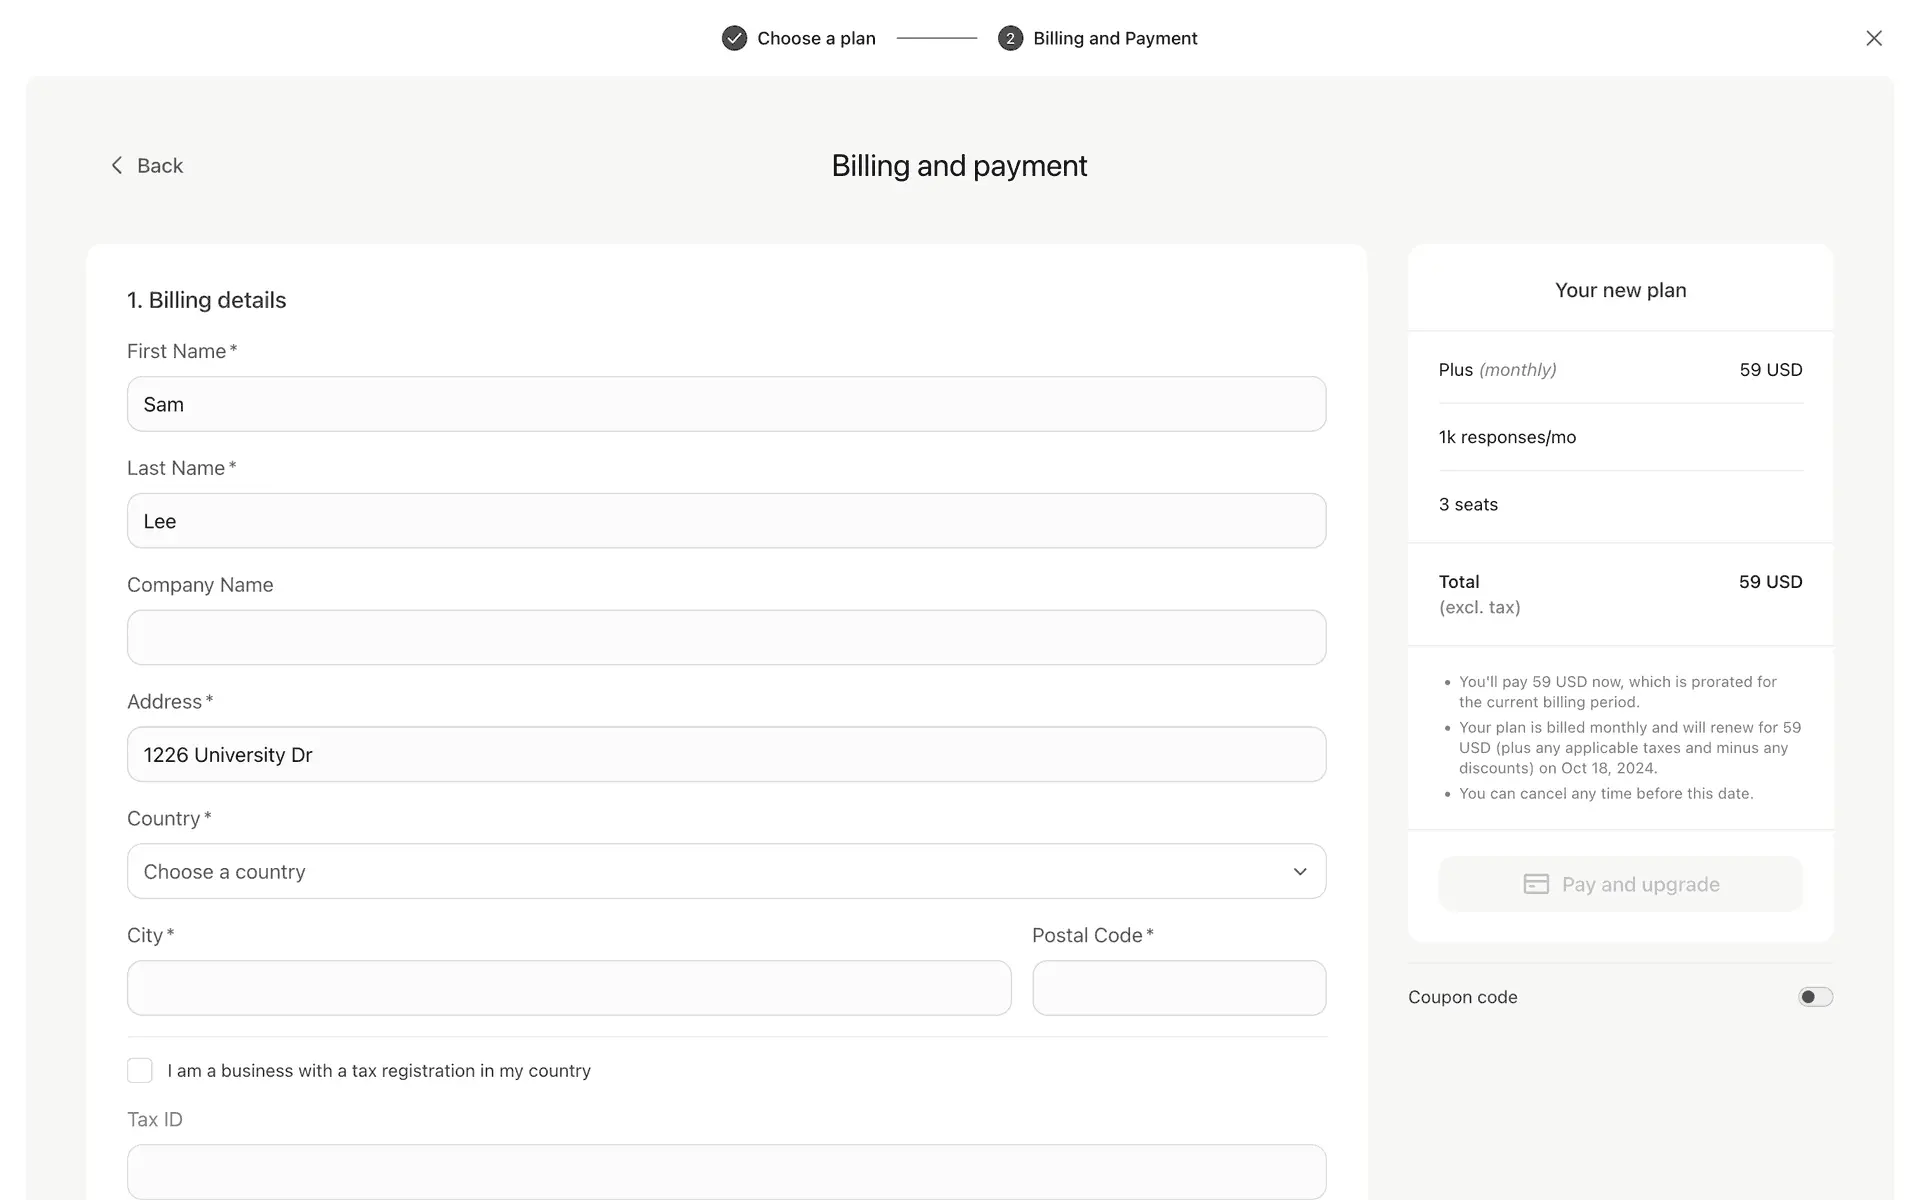The height and width of the screenshot is (1200, 1920).
Task: Click the credit card icon on Pay button
Action: (1536, 884)
